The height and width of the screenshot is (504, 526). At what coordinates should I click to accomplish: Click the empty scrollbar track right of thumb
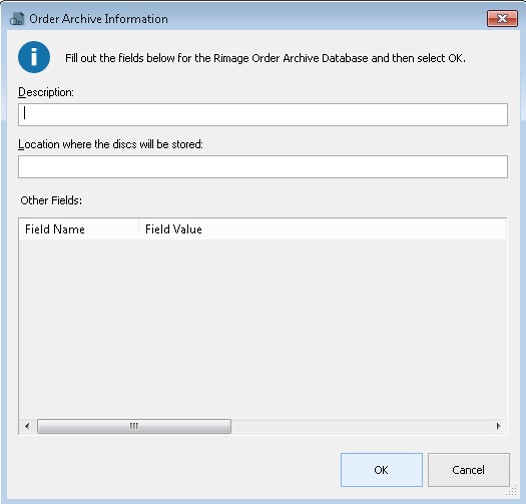[x=361, y=426]
